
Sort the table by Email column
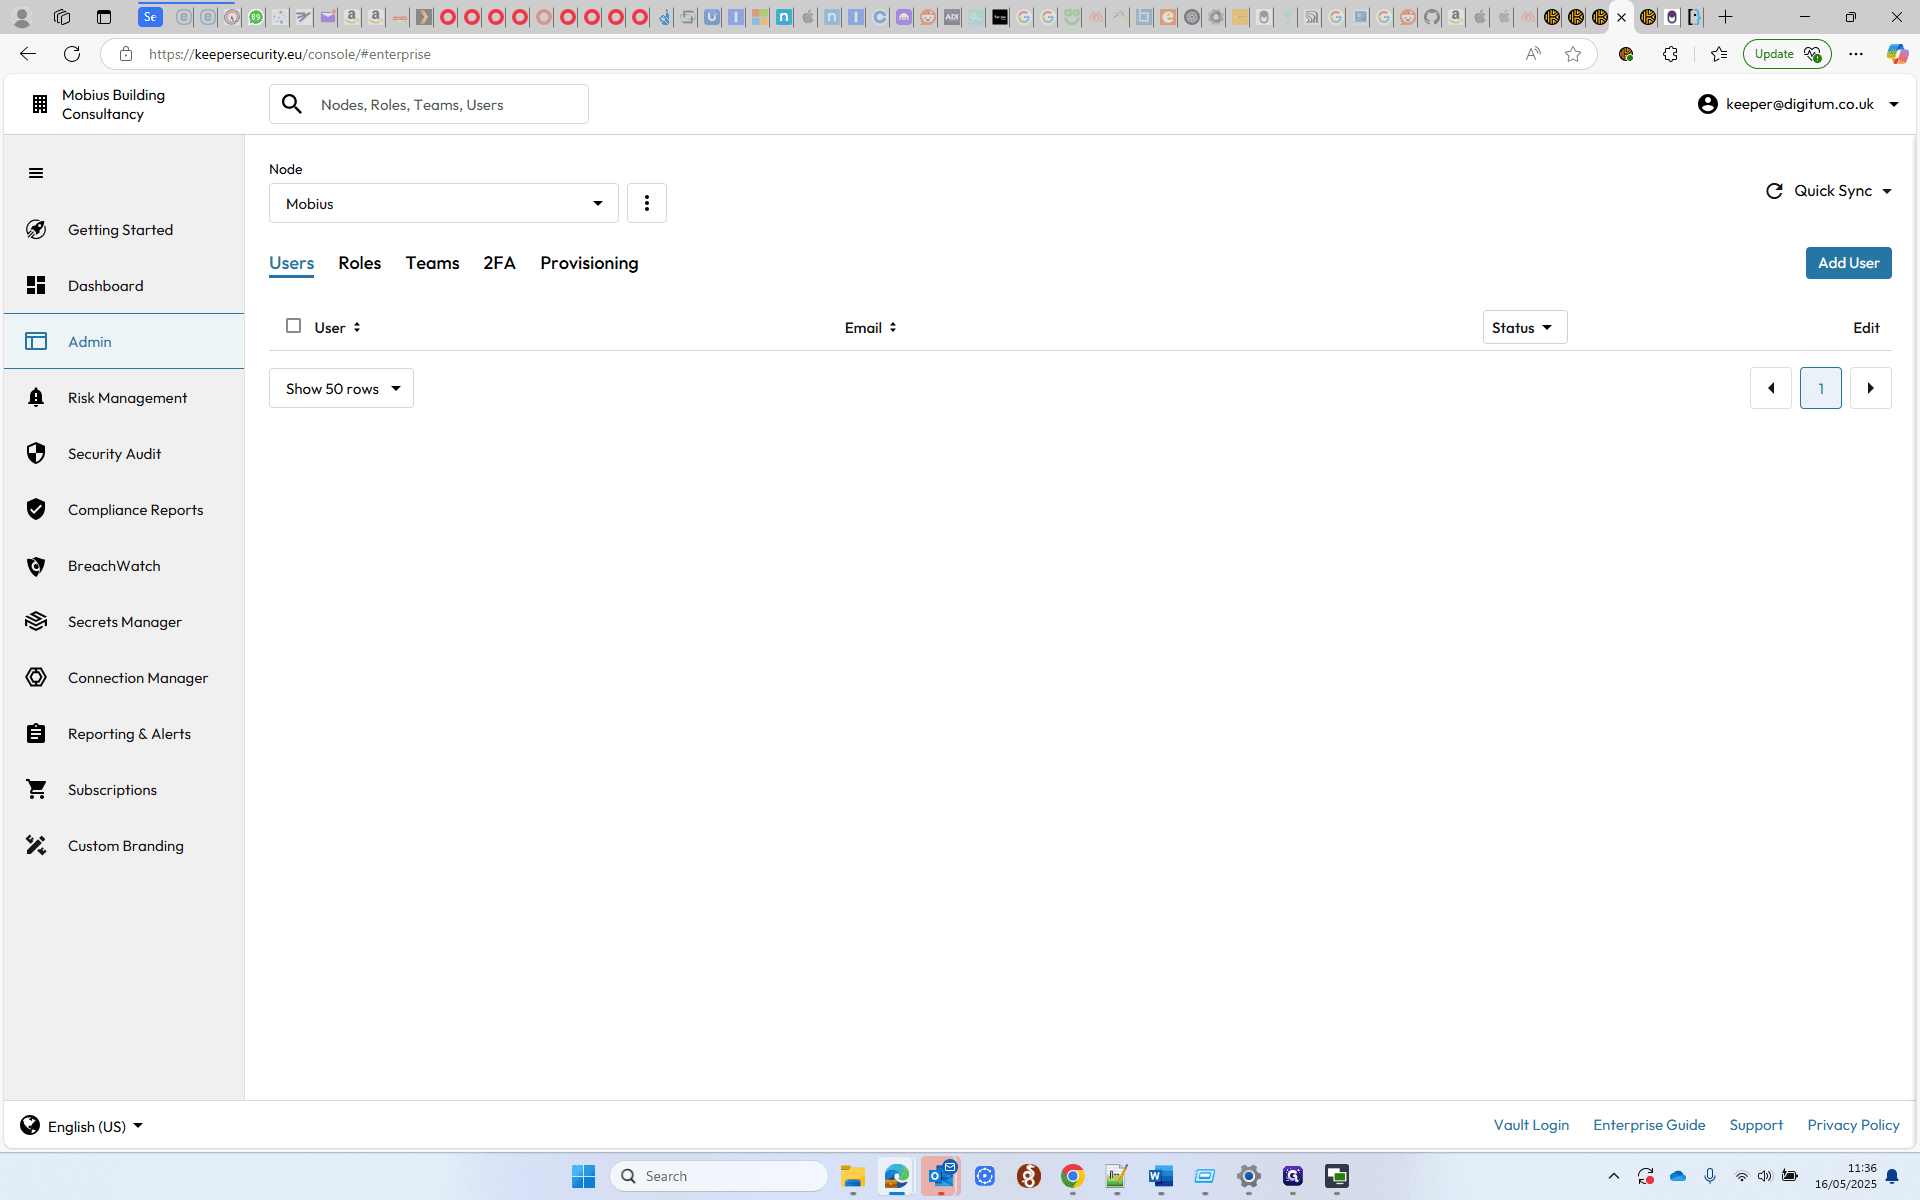pos(870,328)
